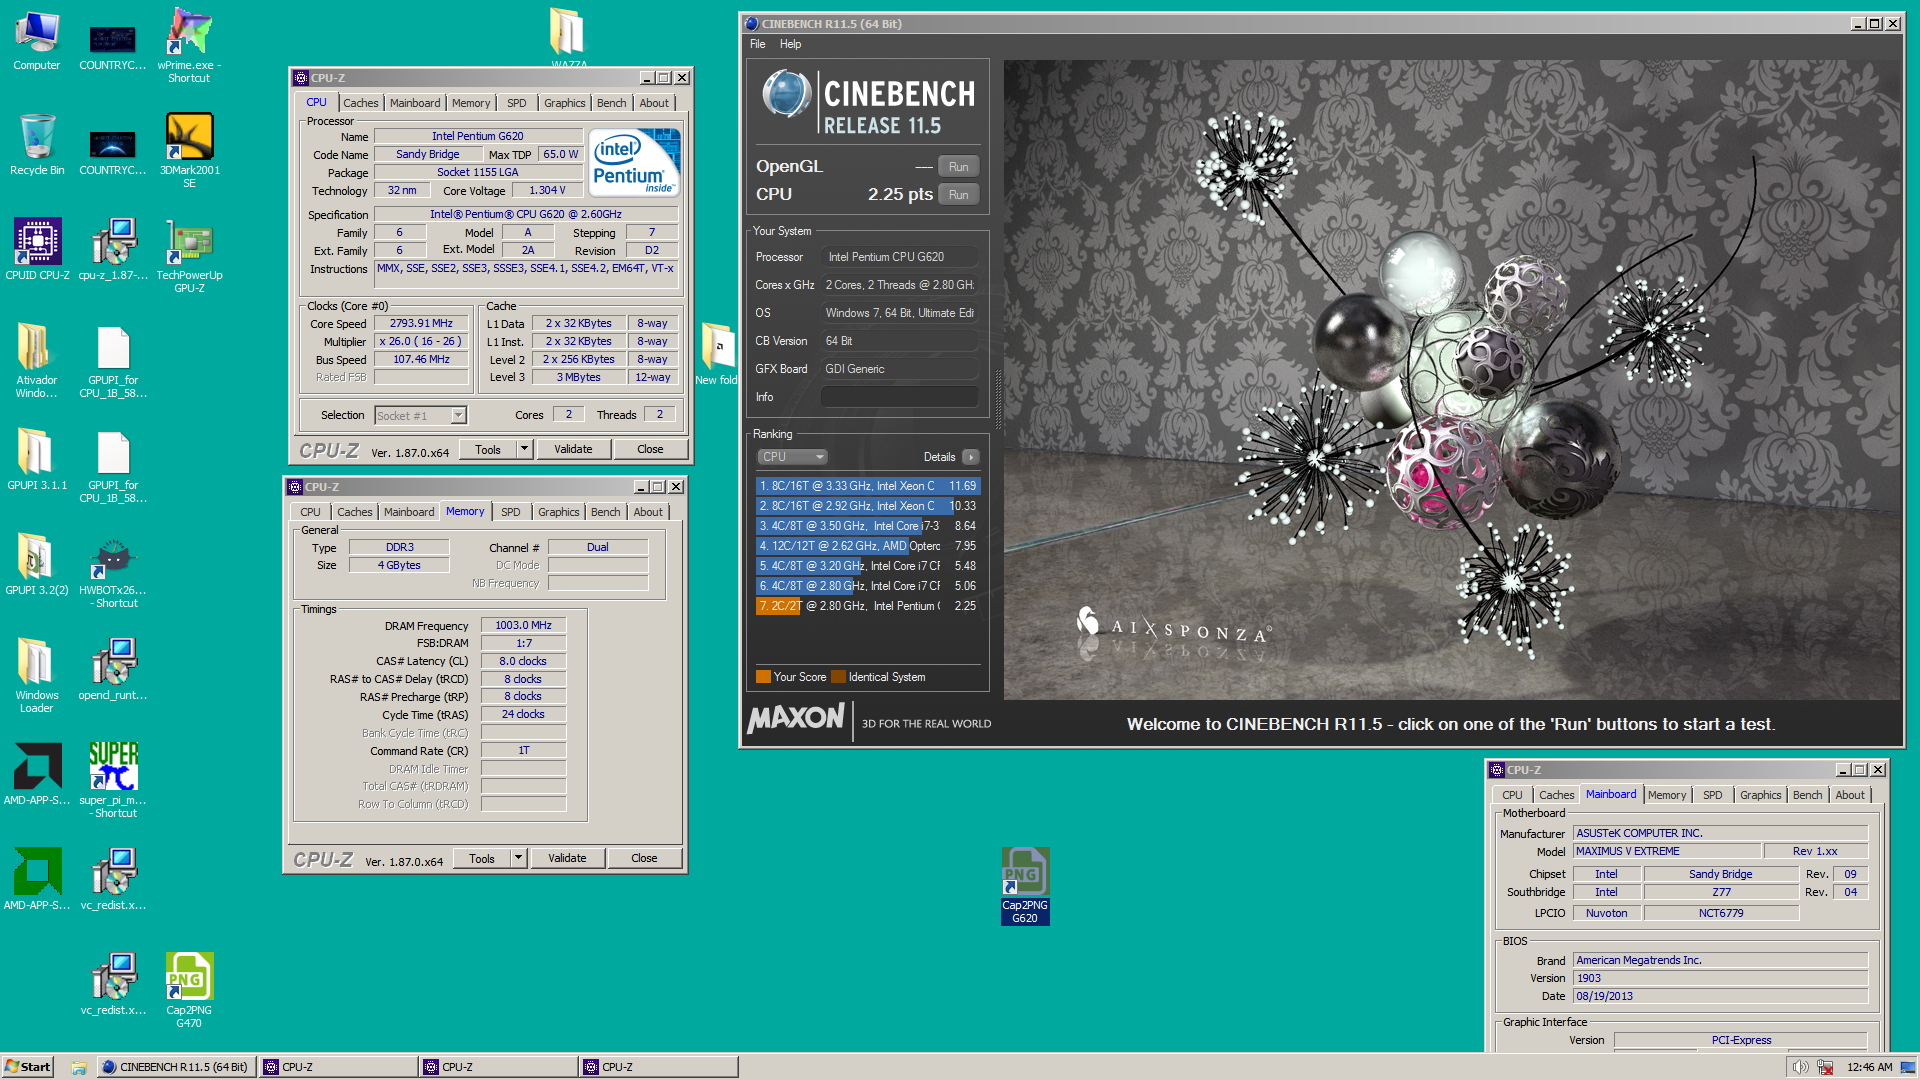Expand Tools dropdown arrow in Memory tab window

[x=518, y=859]
